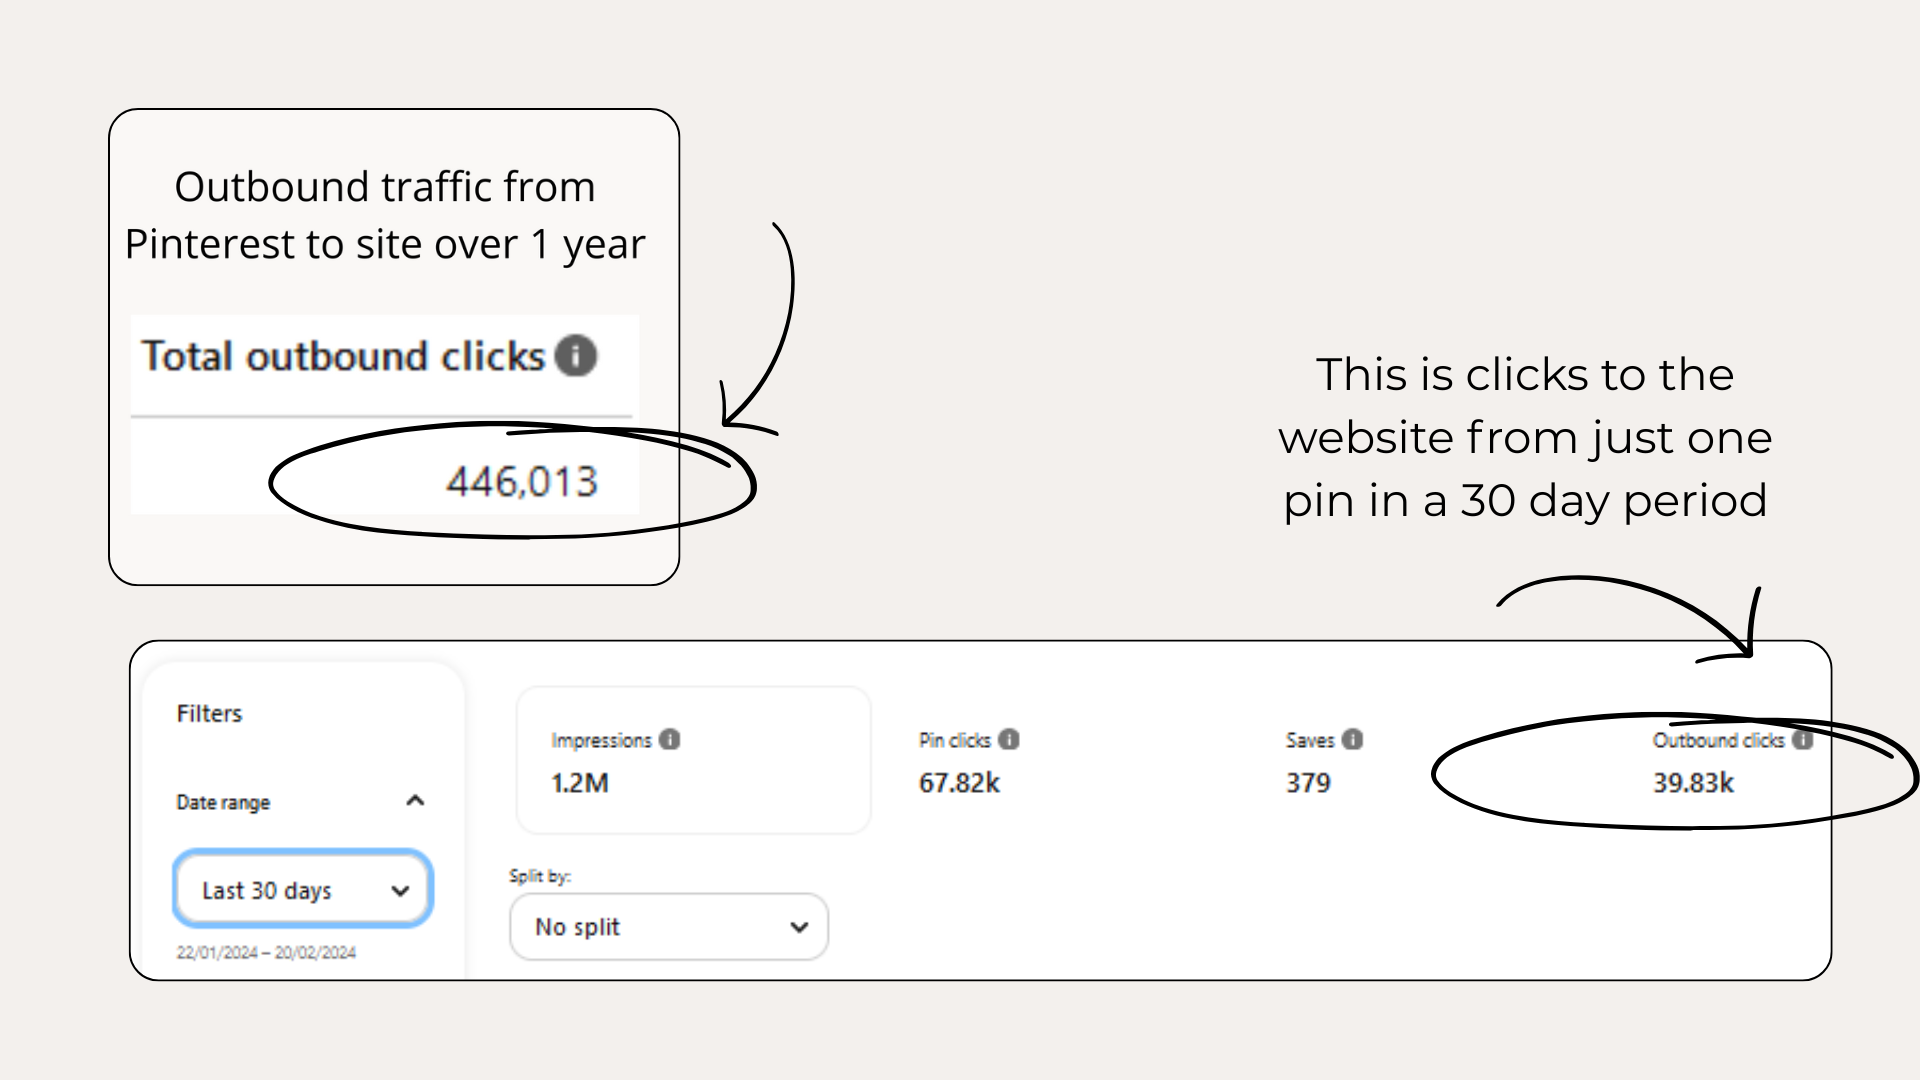Click the 39.83k outbound clicks value
The image size is (1920, 1080).
coord(1693,783)
